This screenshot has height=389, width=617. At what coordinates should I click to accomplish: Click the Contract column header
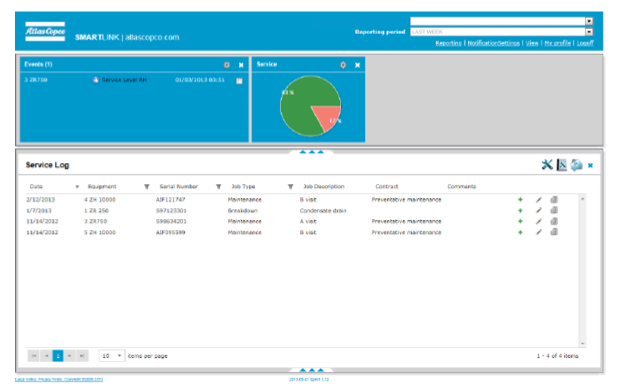tap(386, 186)
